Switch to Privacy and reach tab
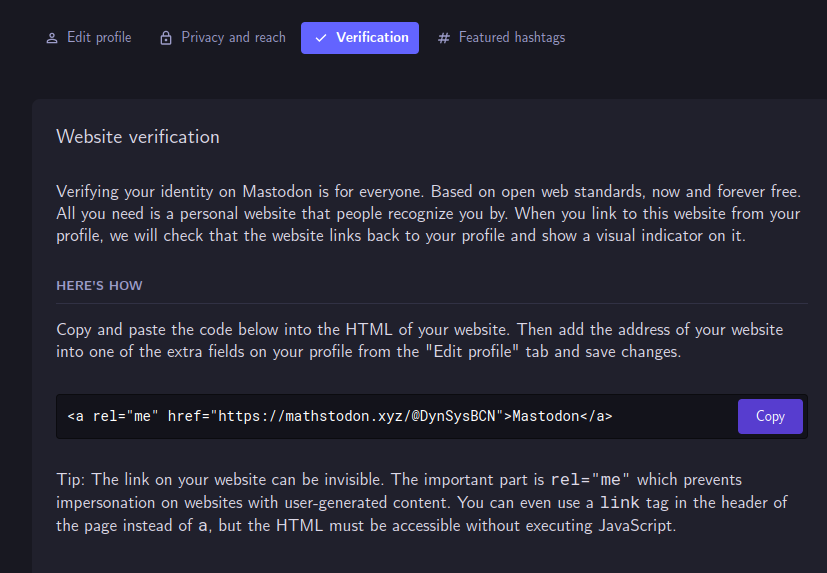 [x=223, y=37]
